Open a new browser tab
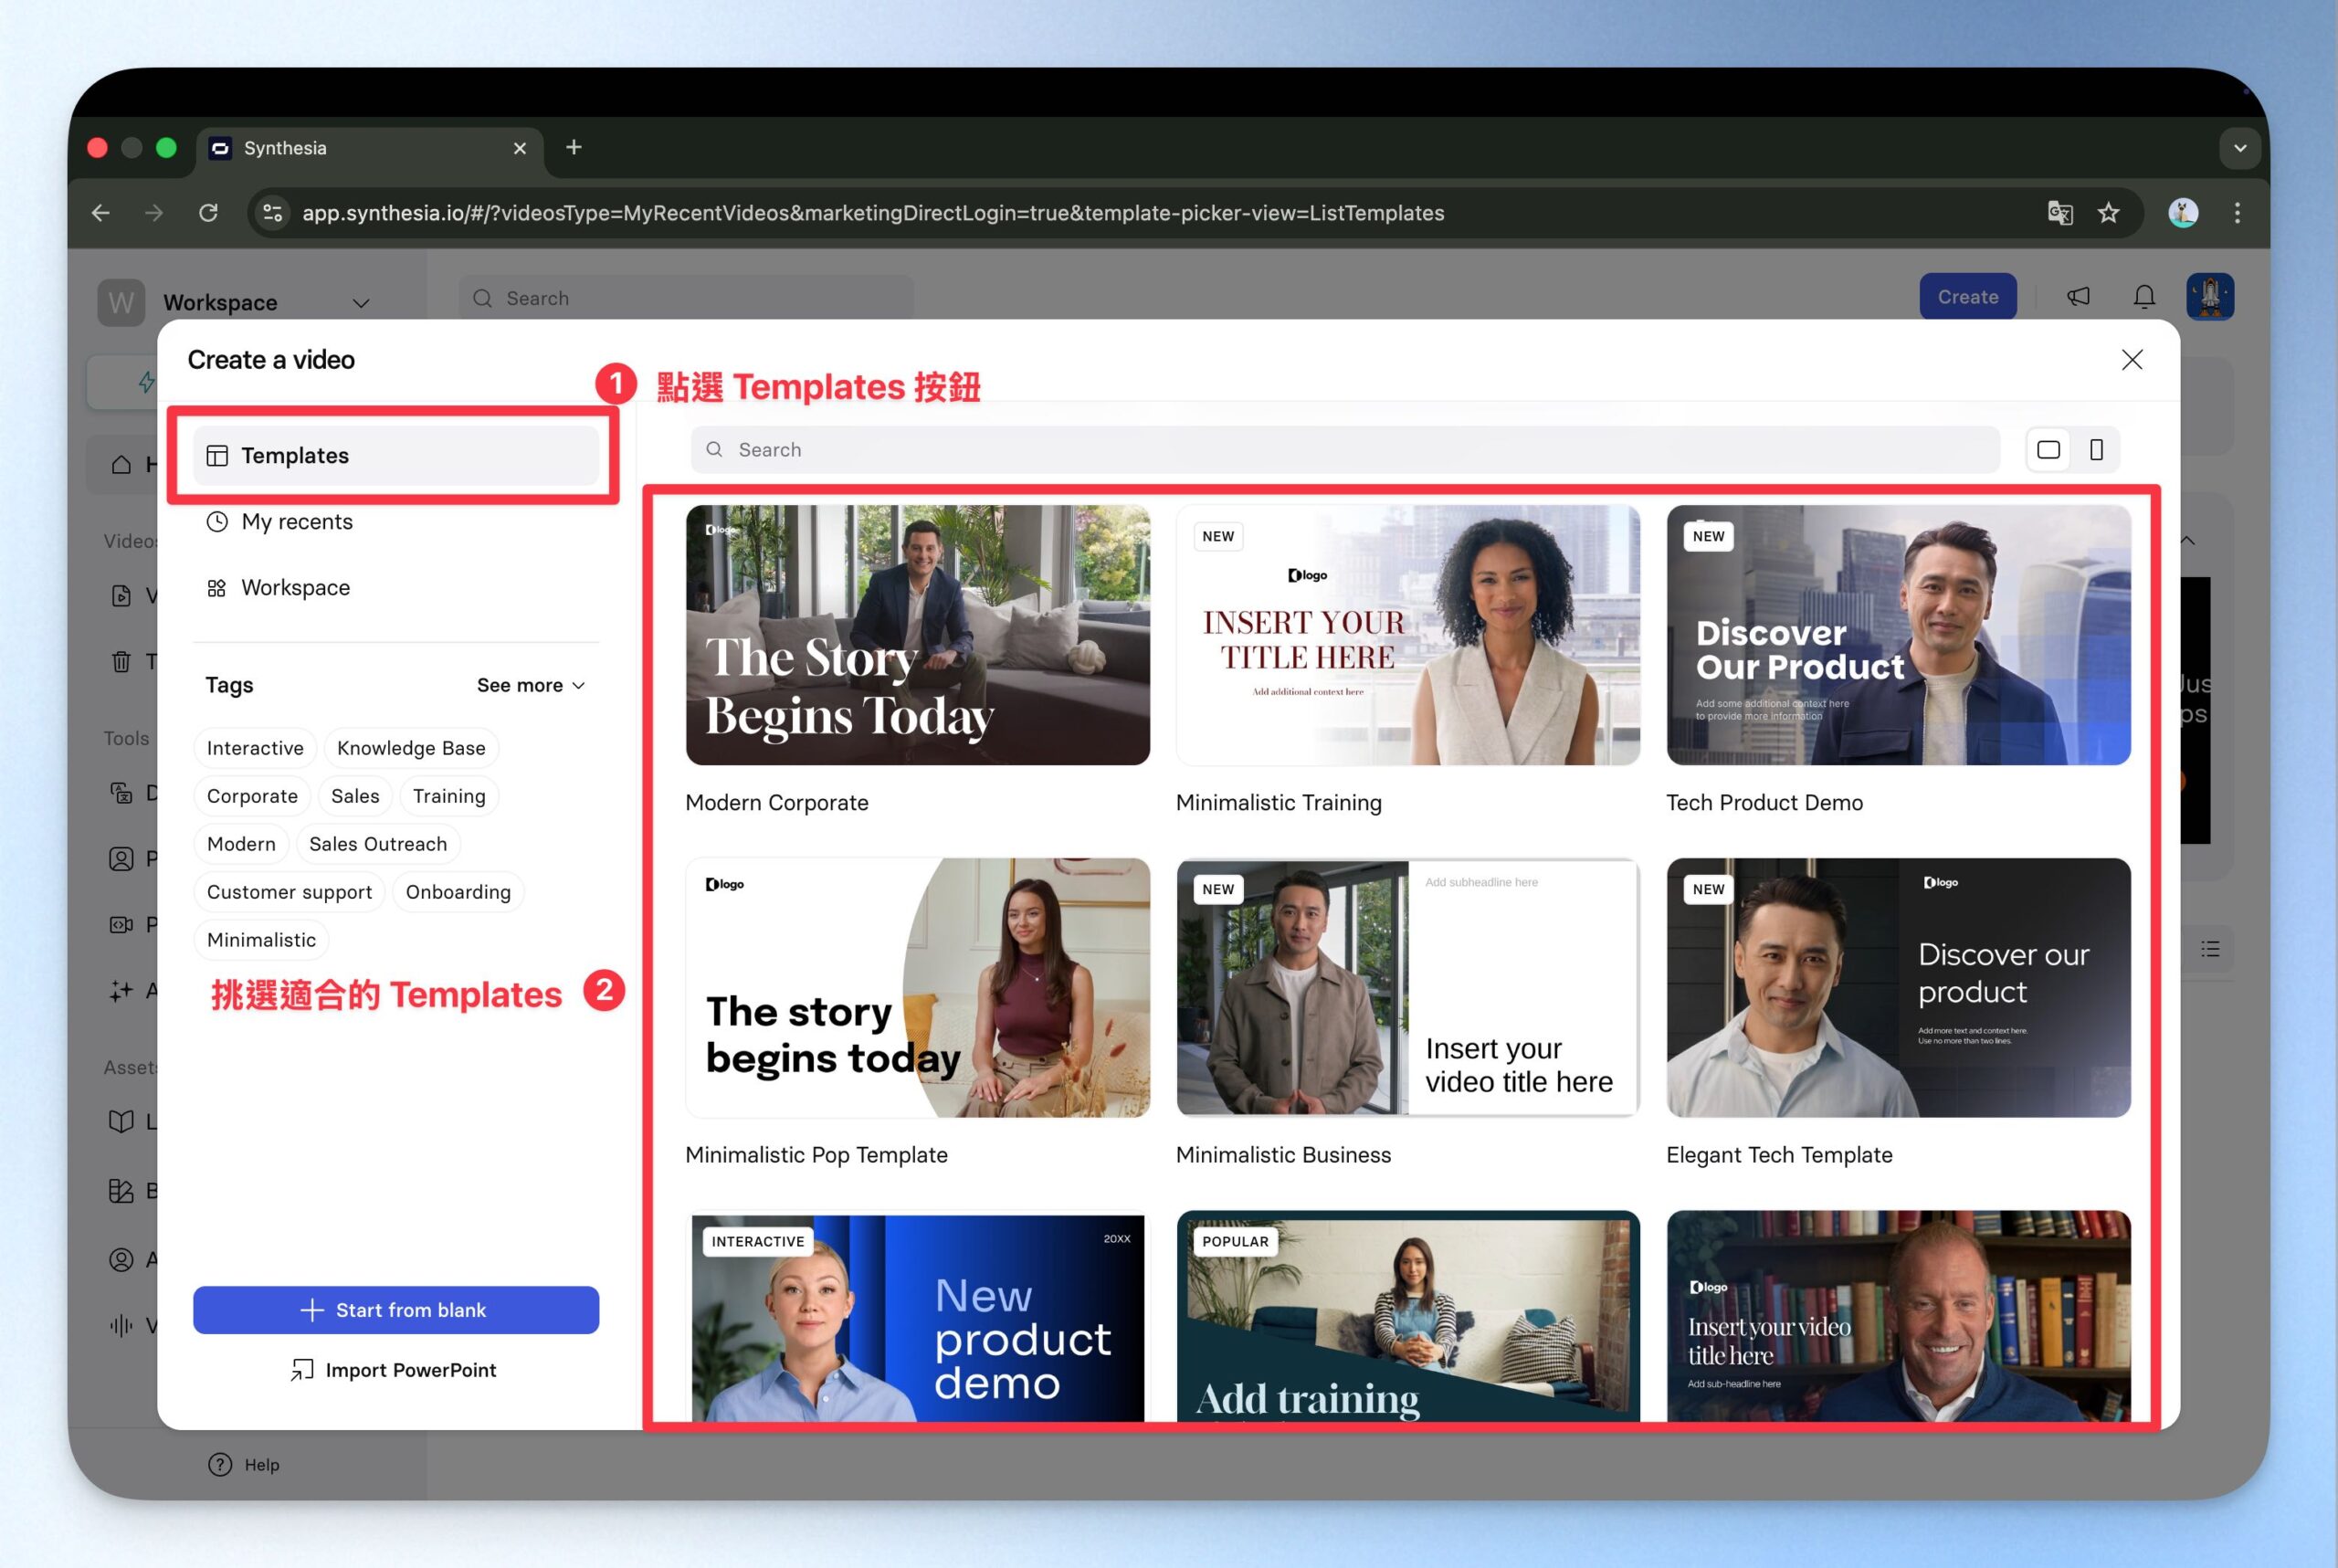The width and height of the screenshot is (2338, 1568). tap(573, 148)
